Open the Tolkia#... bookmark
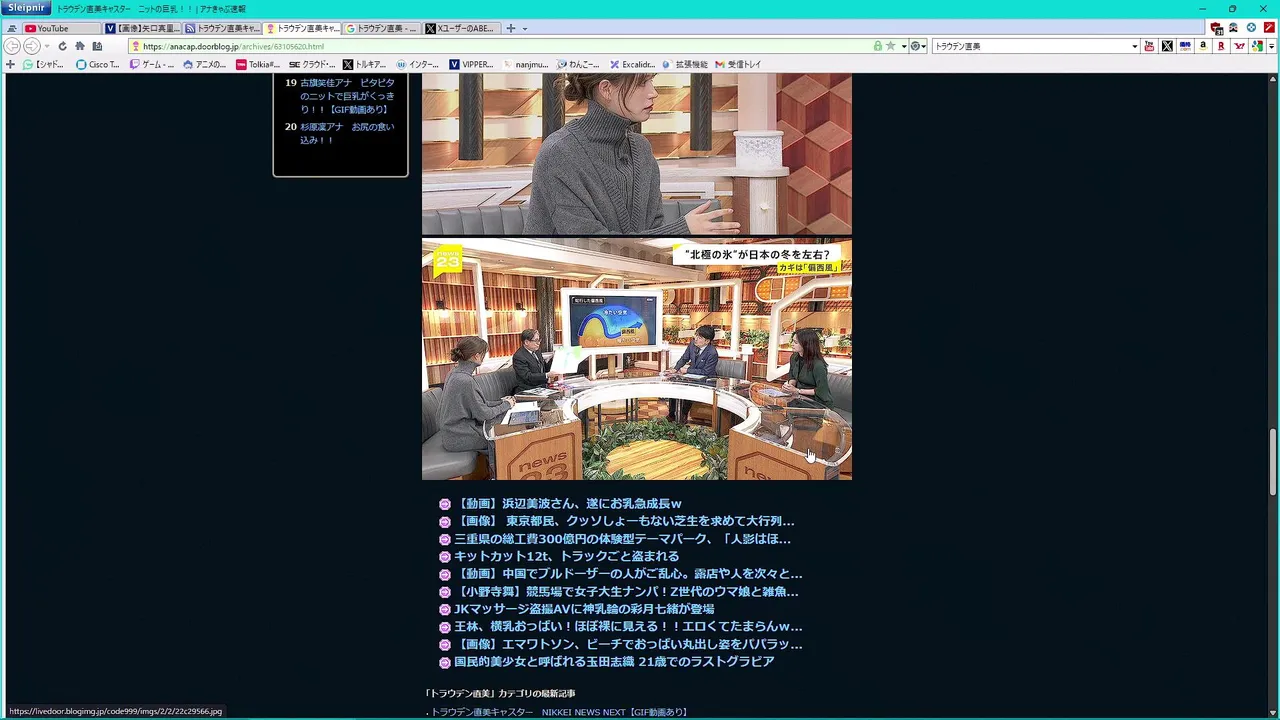Image resolution: width=1280 pixels, height=720 pixels. pyautogui.click(x=258, y=64)
